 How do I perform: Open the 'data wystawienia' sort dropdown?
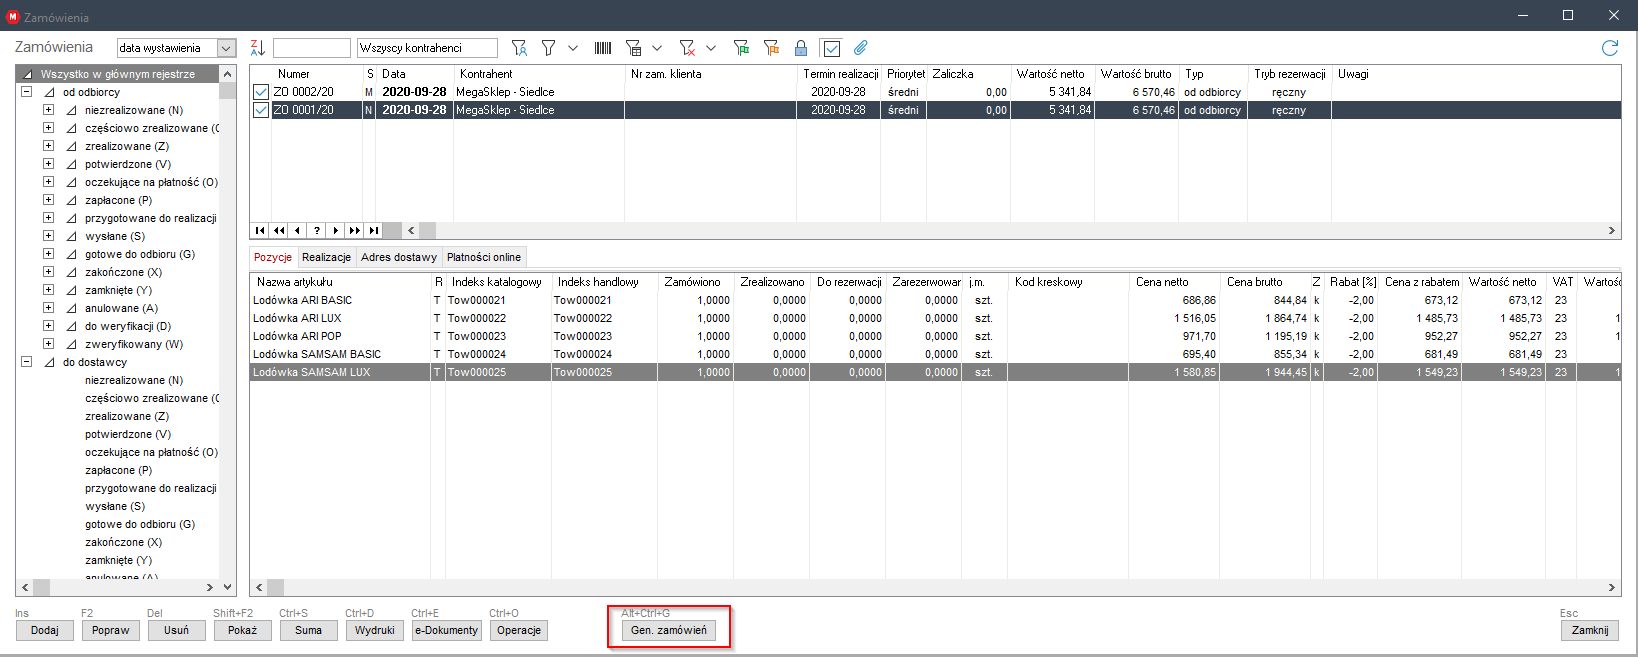pos(227,48)
